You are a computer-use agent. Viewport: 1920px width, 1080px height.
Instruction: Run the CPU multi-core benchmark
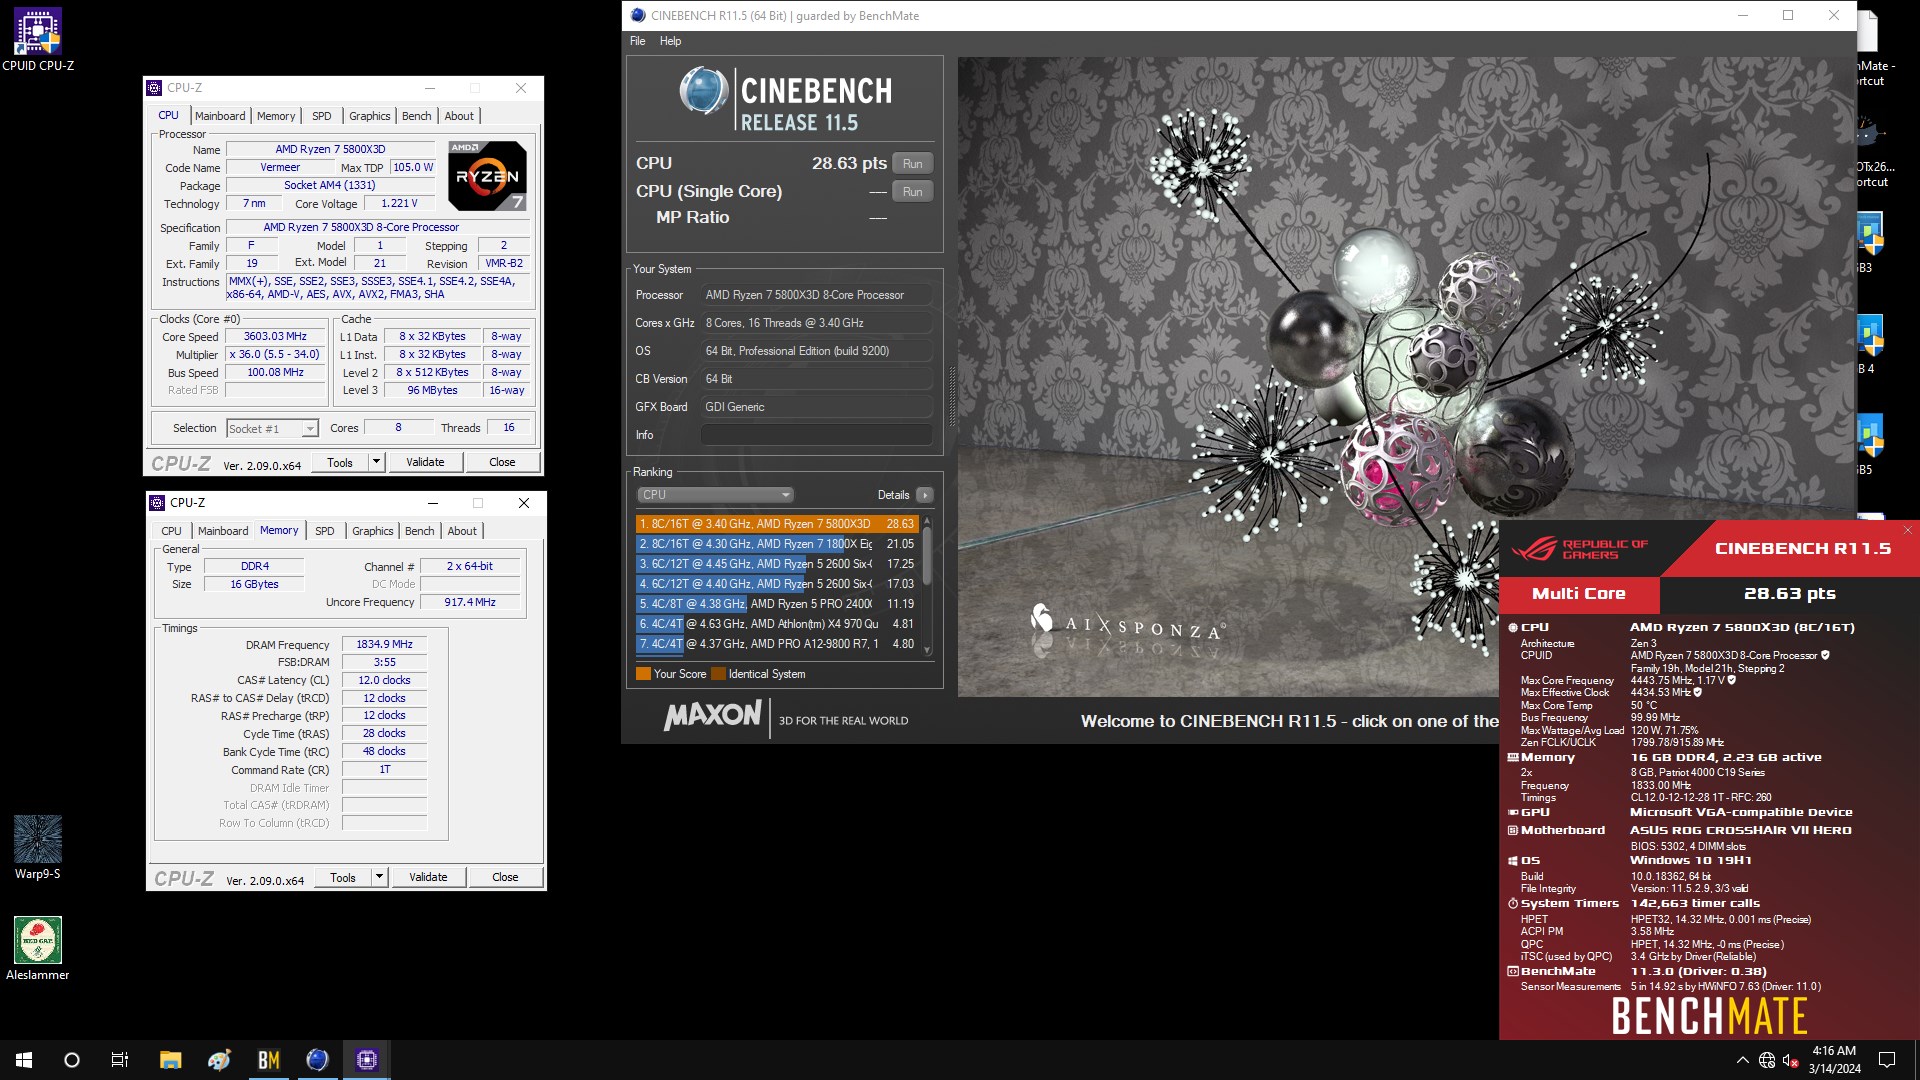click(x=912, y=164)
